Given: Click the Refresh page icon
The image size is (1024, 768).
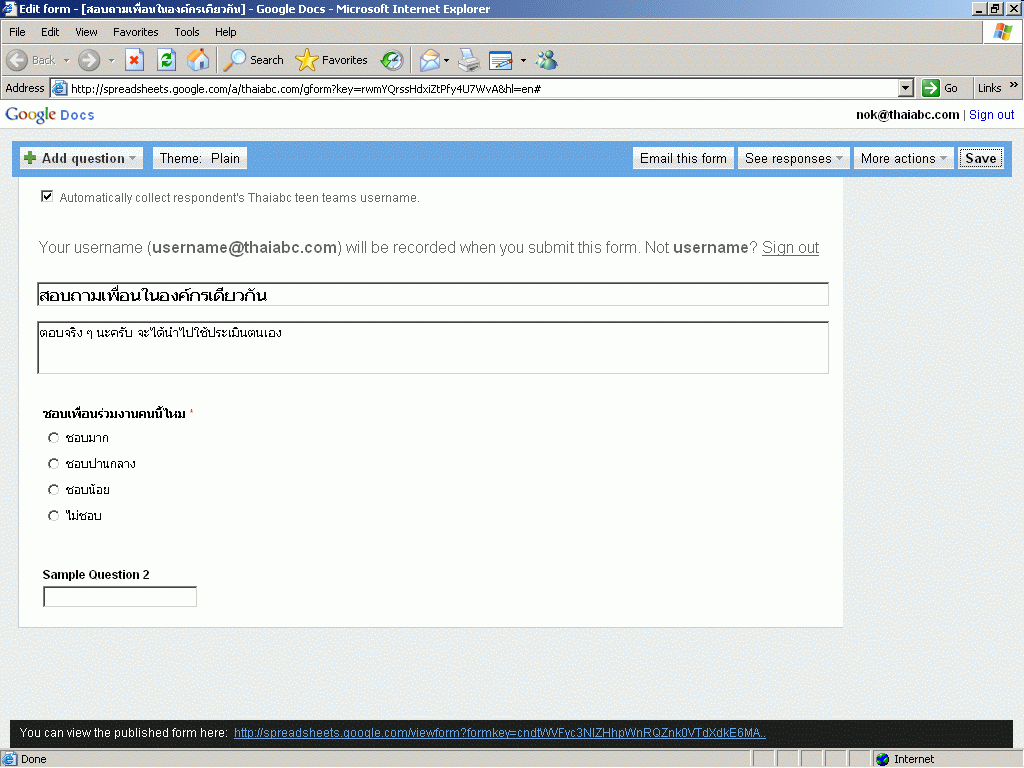Looking at the screenshot, I should pyautogui.click(x=166, y=60).
